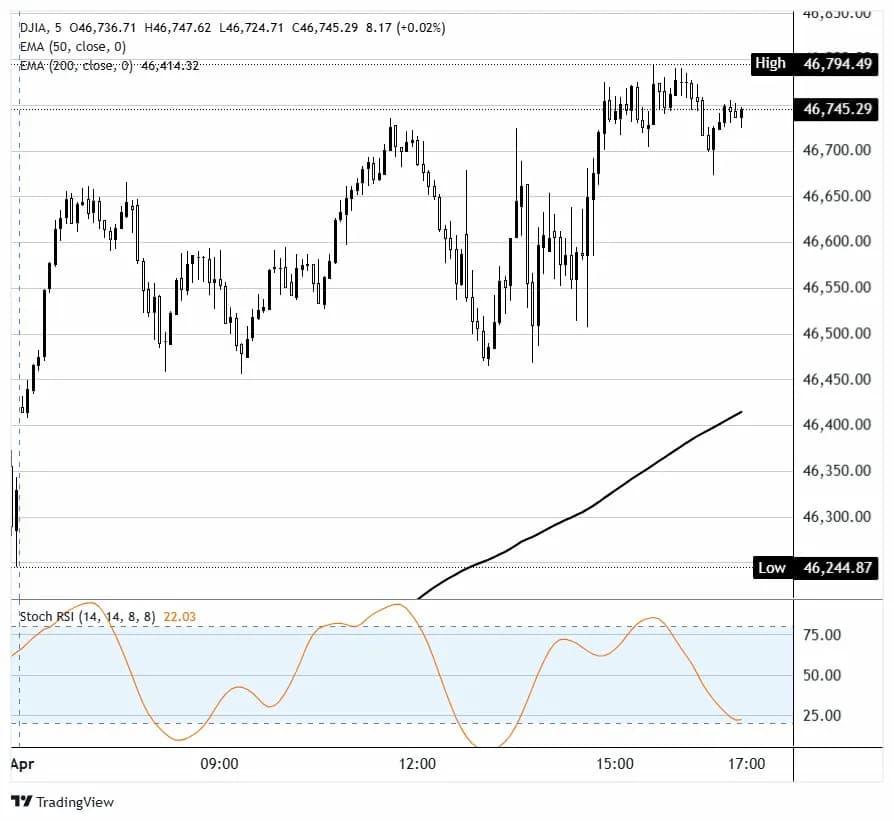This screenshot has width=894, height=821.
Task: Click the Stoch RSI (14, 14, 8, 8) label
Action: 87,617
